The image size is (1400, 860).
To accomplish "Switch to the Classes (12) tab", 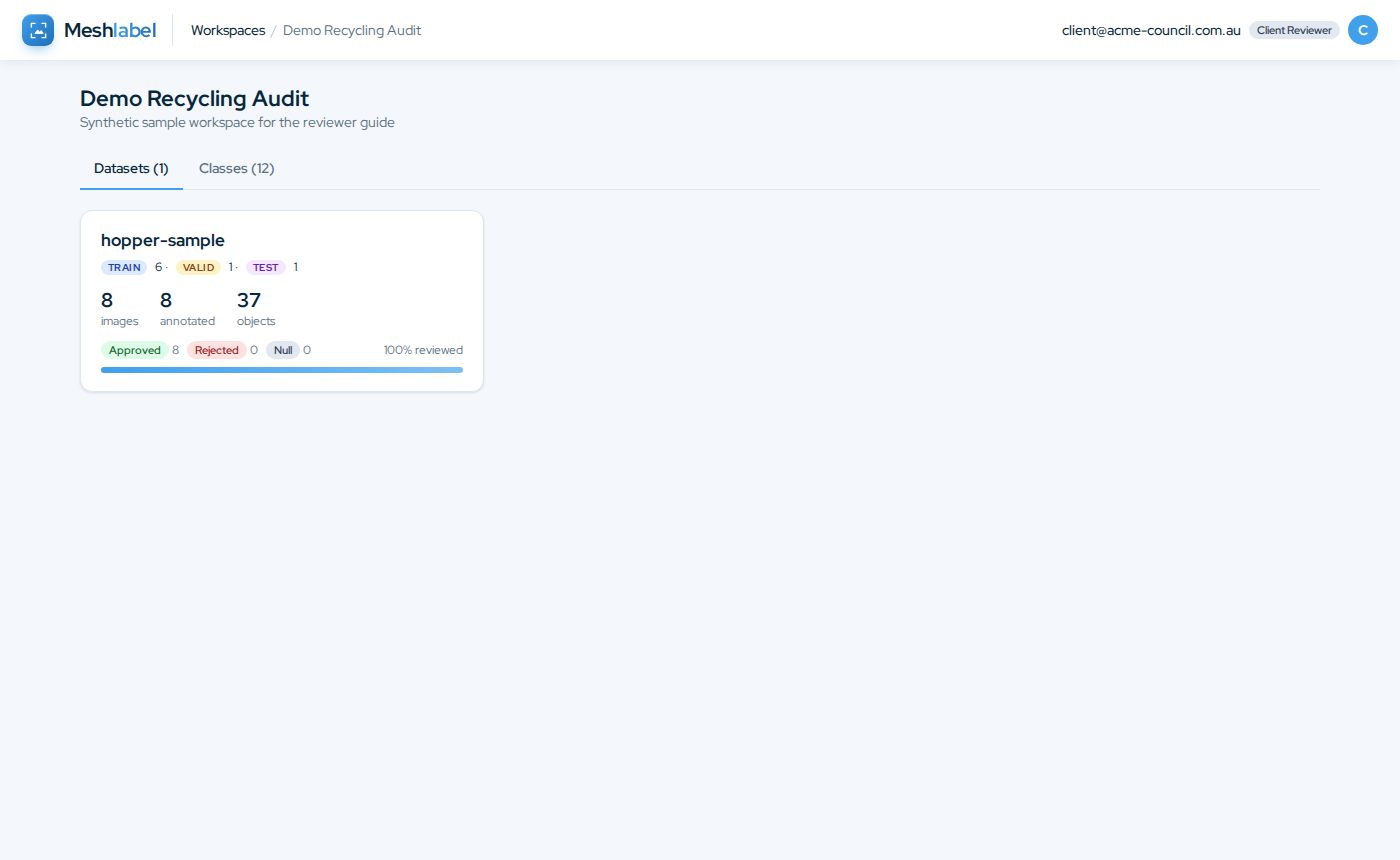I will tap(237, 168).
